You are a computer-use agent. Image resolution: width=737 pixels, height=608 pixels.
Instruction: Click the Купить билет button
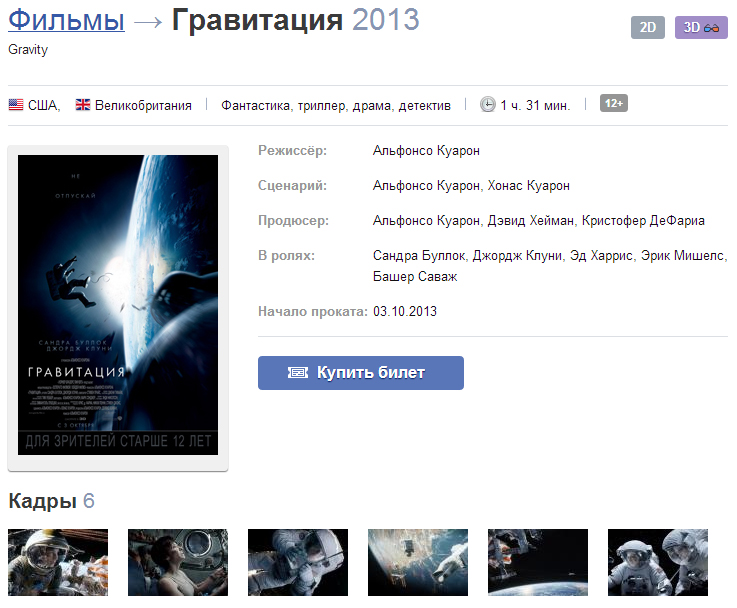coord(361,373)
